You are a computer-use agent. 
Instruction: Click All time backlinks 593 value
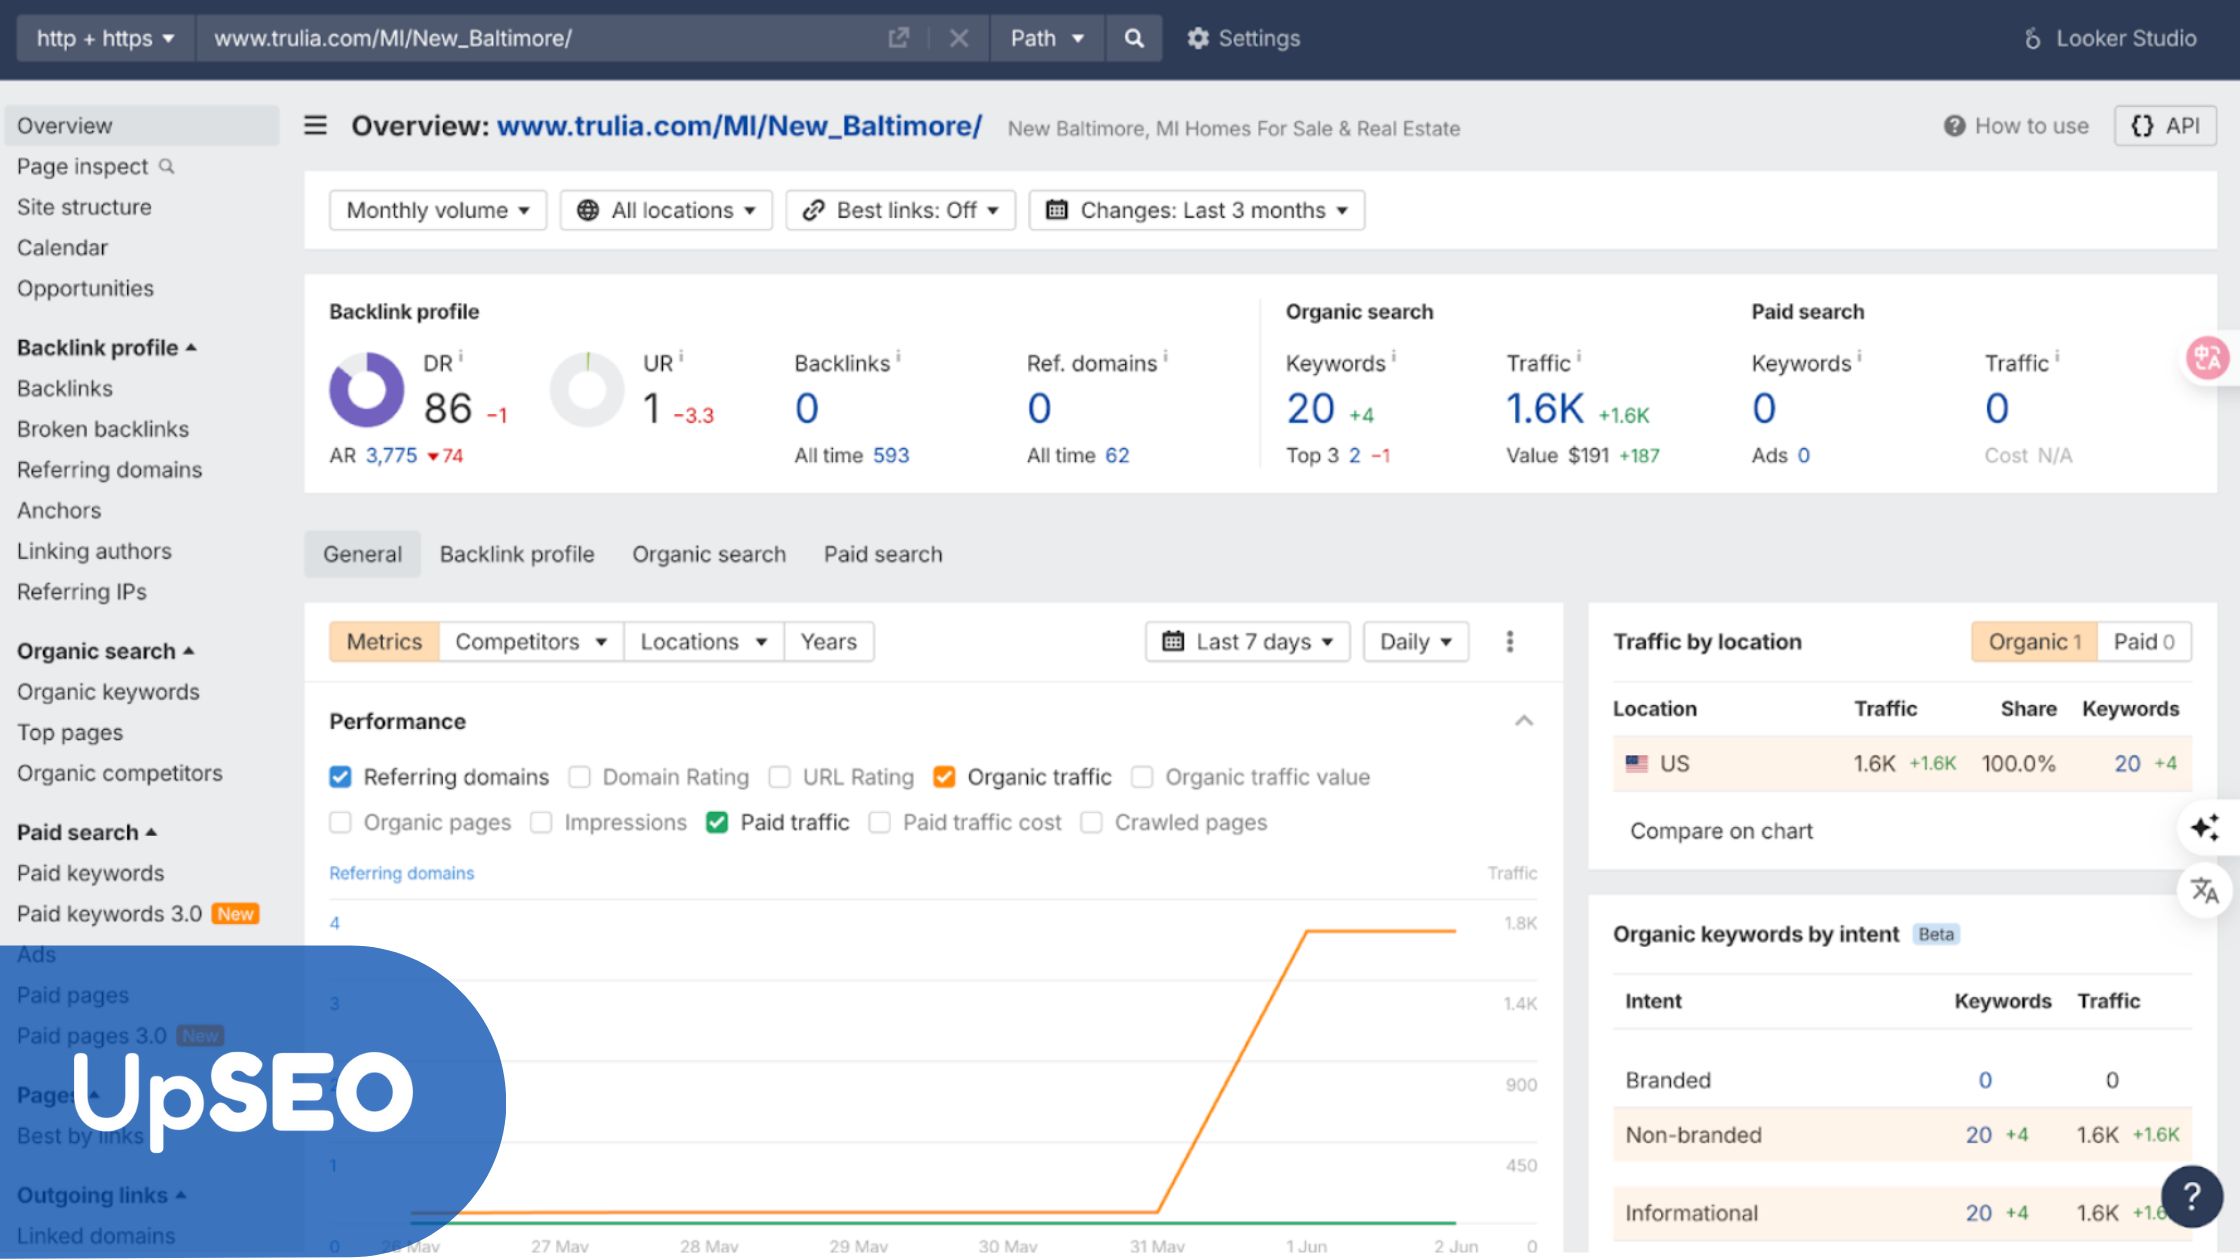pos(891,455)
